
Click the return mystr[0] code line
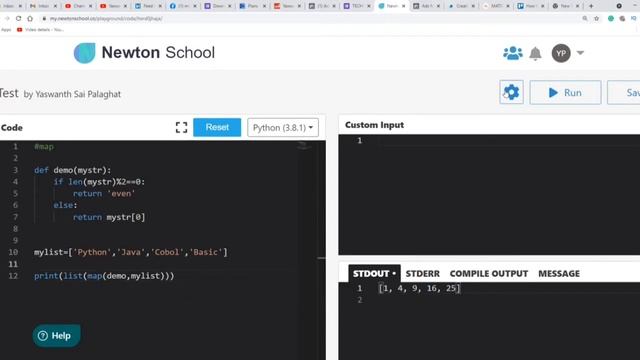109,217
